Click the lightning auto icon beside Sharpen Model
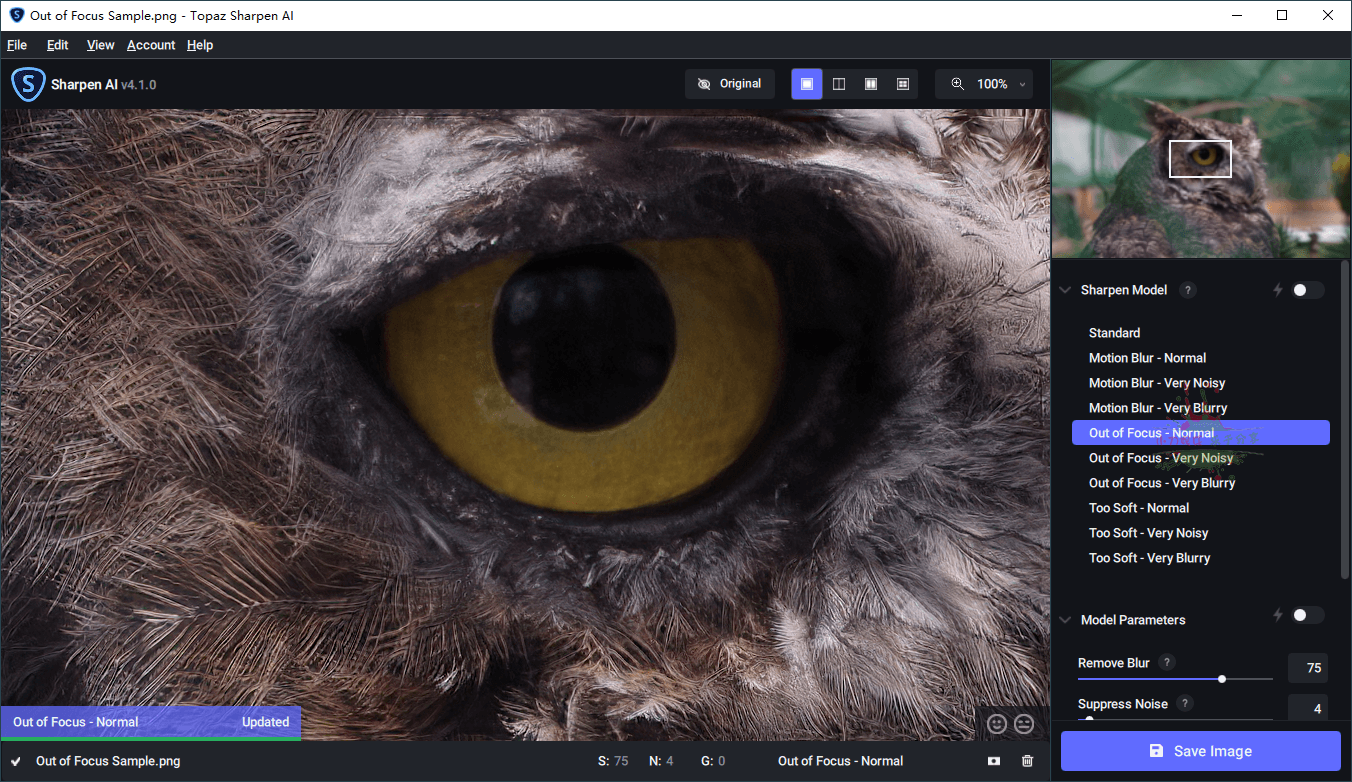The height and width of the screenshot is (782, 1352). point(1277,289)
